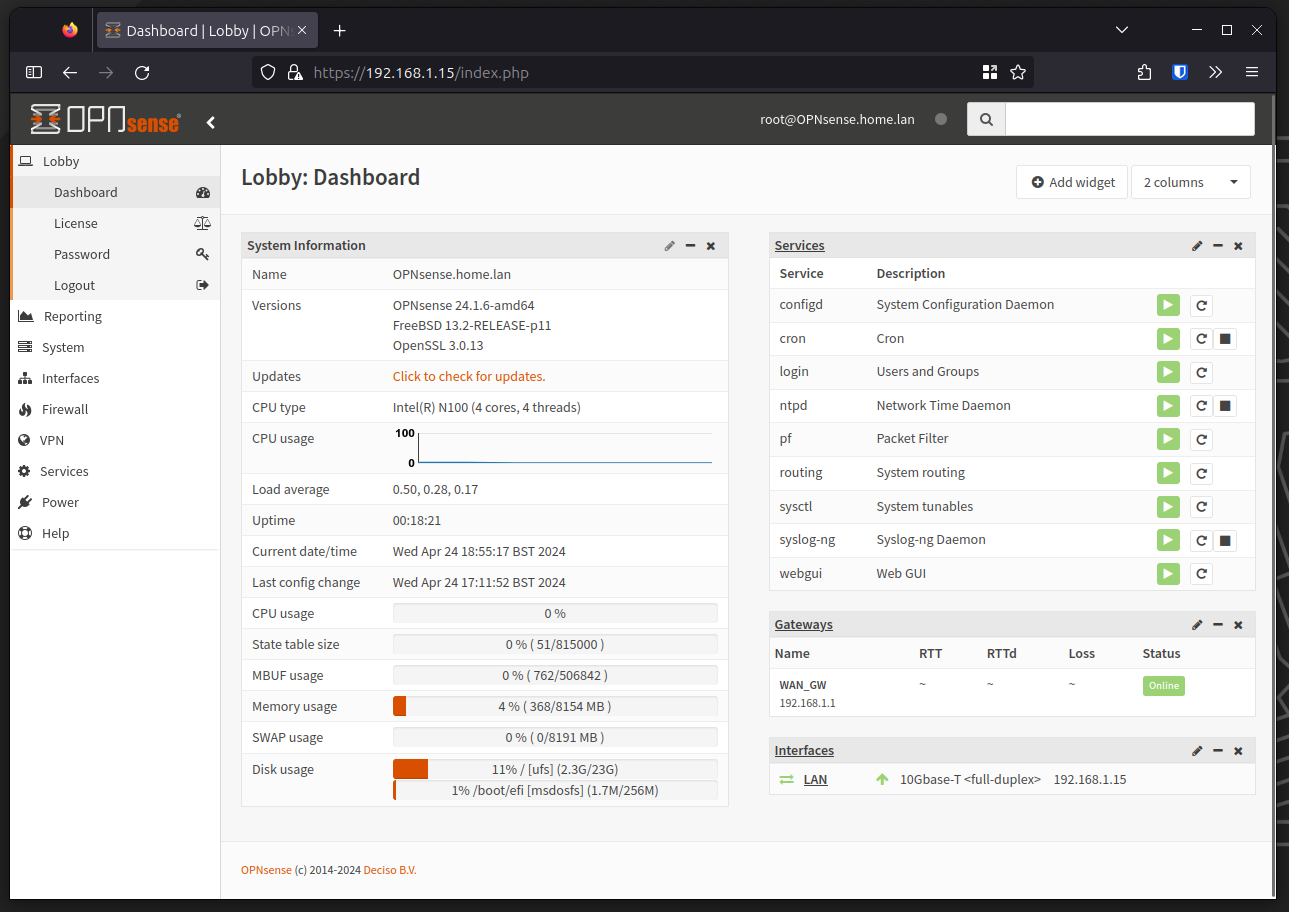Restart the login service
Viewport: 1289px width, 912px height.
[x=1201, y=372]
